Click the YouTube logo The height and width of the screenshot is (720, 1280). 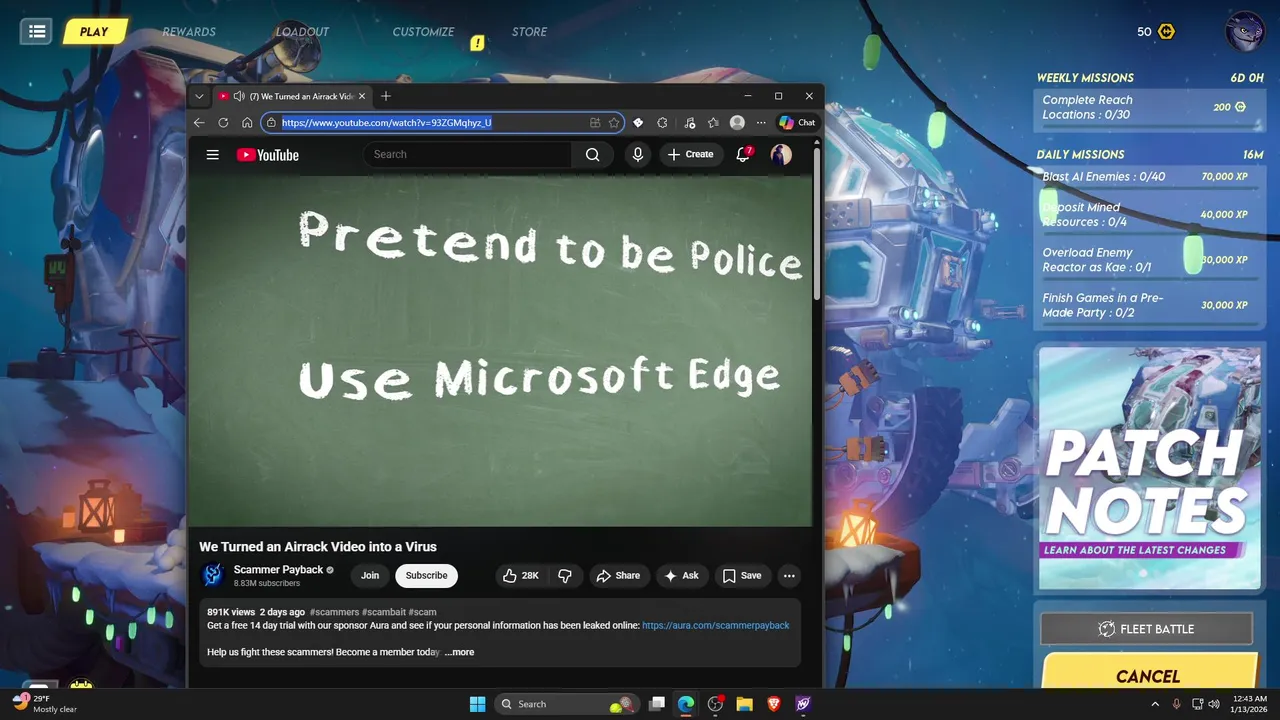267,155
